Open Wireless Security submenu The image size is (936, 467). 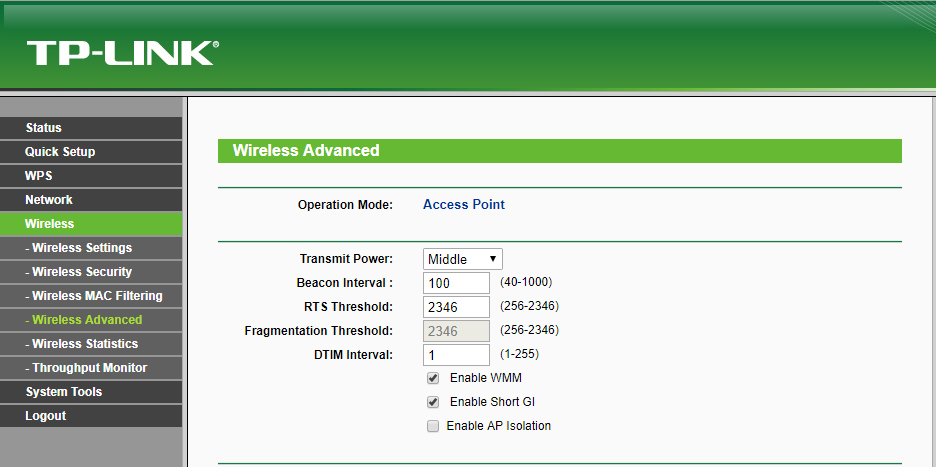point(91,272)
